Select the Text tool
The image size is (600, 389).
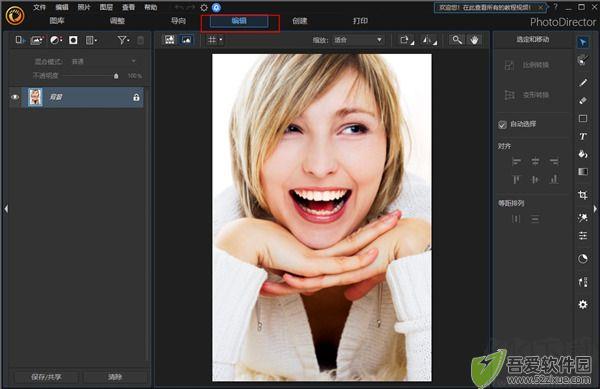coord(583,136)
